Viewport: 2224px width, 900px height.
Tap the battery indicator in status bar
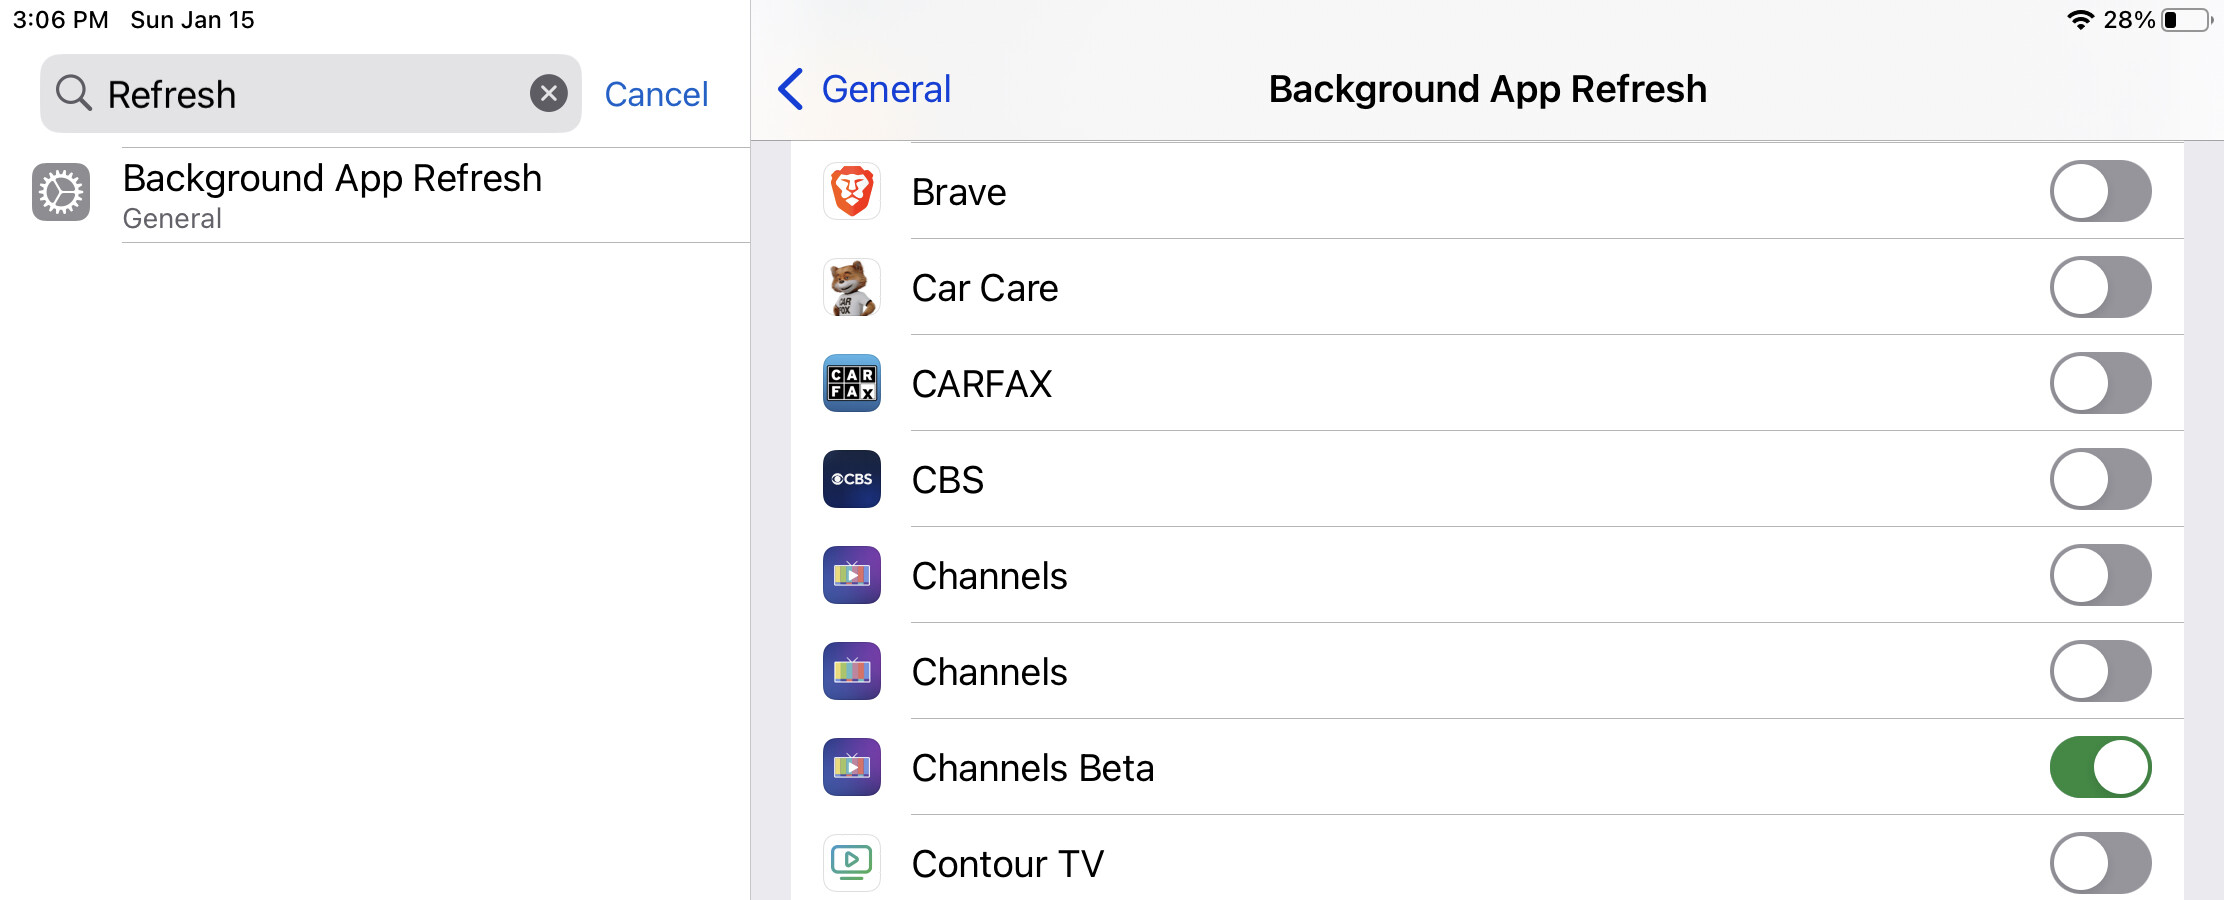coord(2186,20)
